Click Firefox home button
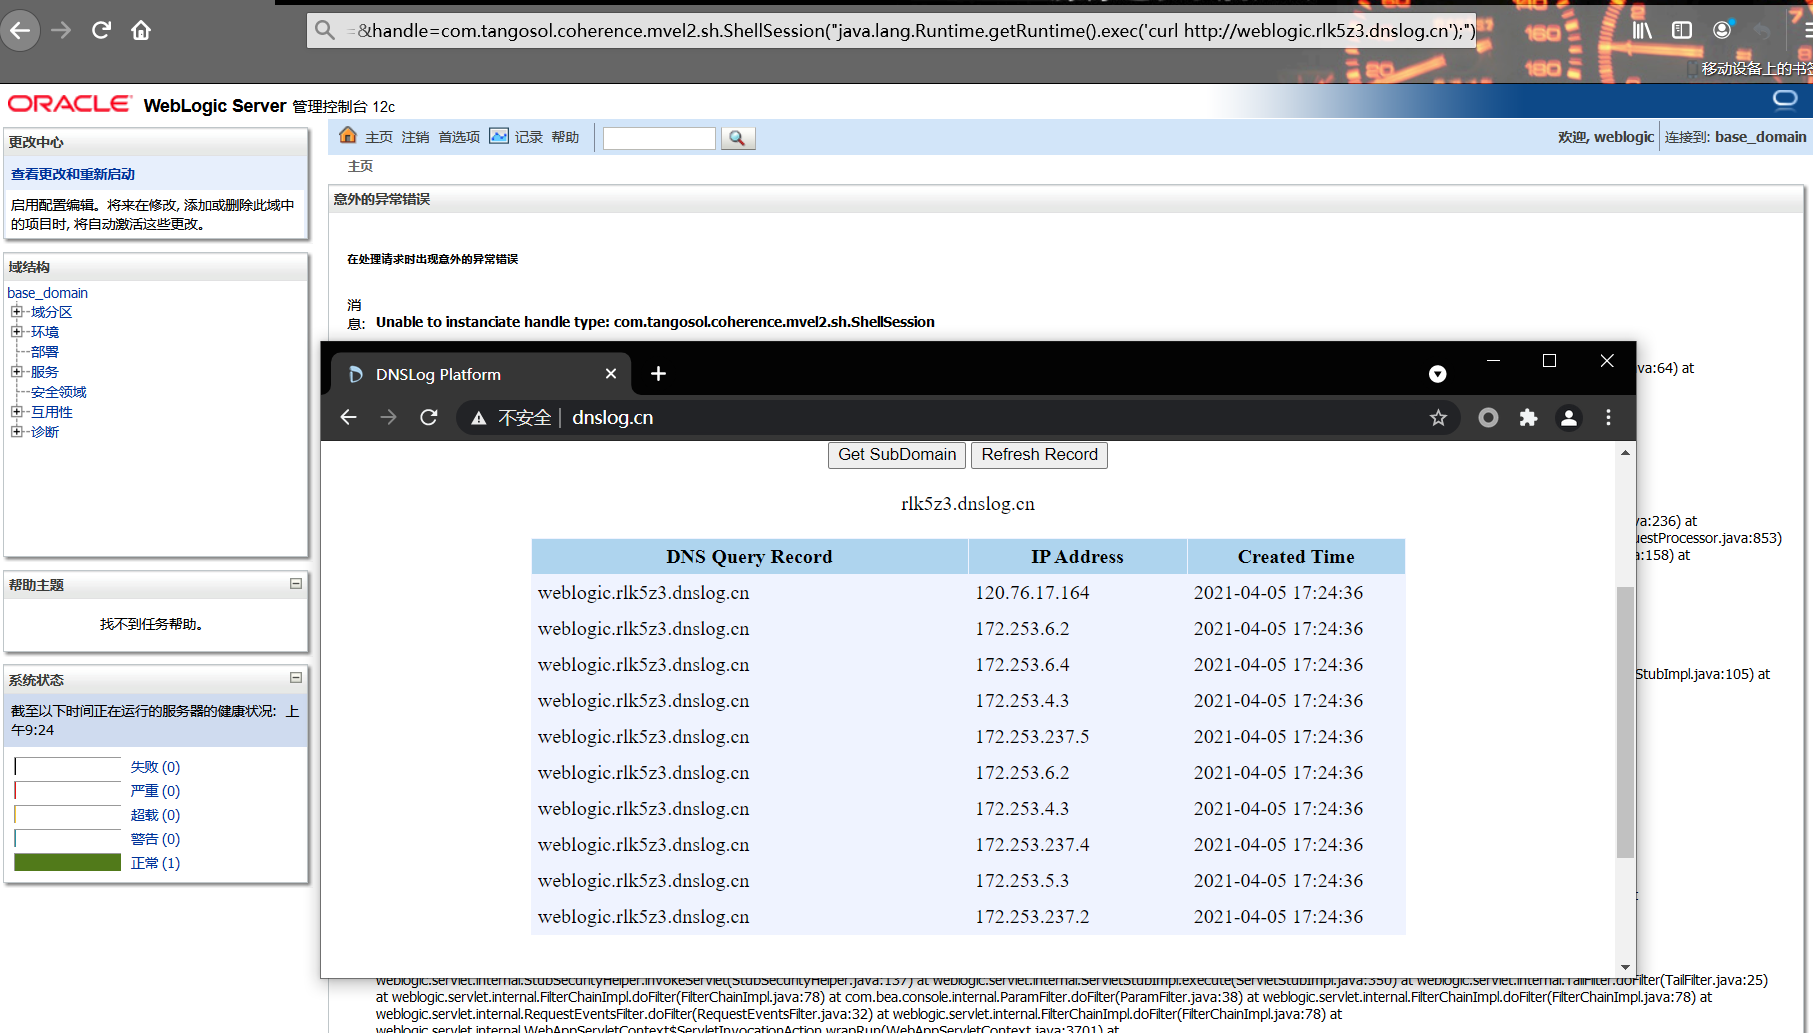This screenshot has width=1813, height=1033. tap(141, 30)
